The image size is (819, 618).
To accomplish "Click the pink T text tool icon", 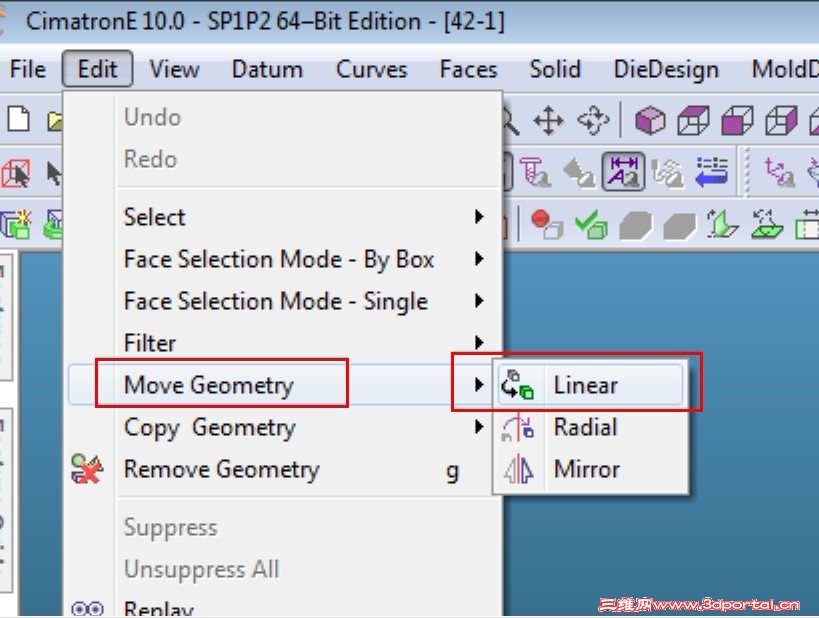I will [x=535, y=171].
